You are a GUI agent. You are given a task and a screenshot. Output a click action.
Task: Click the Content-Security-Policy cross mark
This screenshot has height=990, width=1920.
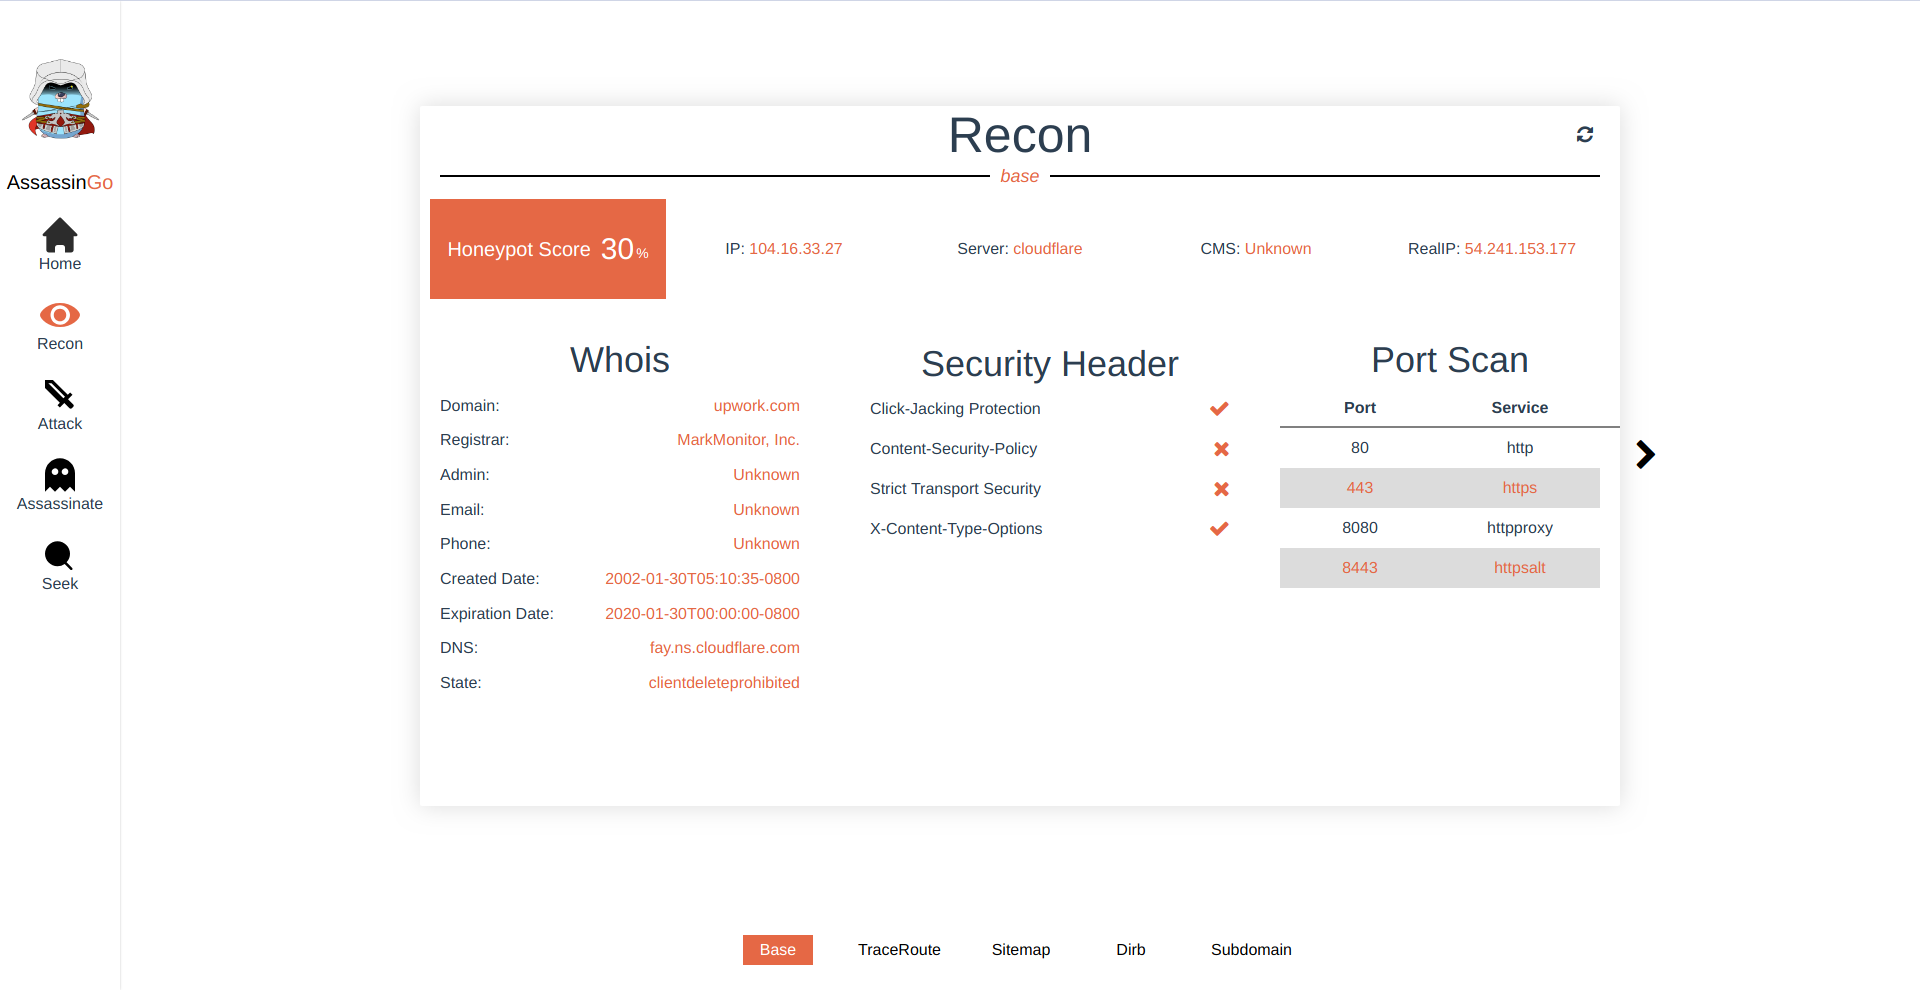click(x=1221, y=449)
